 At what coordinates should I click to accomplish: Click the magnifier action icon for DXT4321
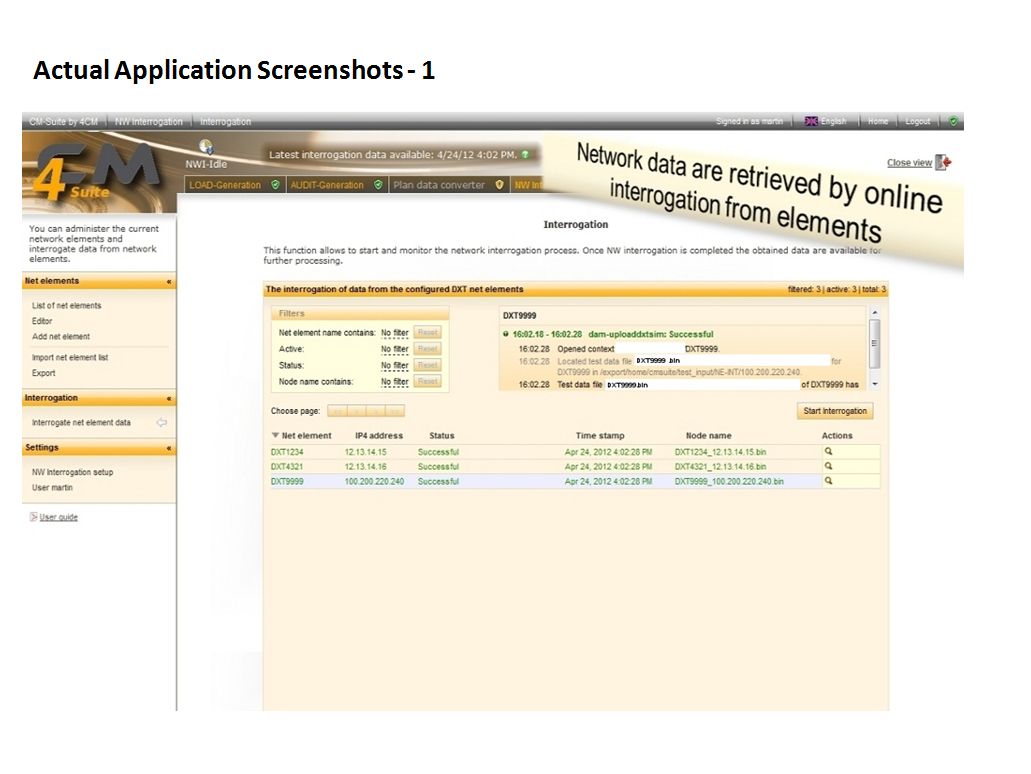click(828, 466)
